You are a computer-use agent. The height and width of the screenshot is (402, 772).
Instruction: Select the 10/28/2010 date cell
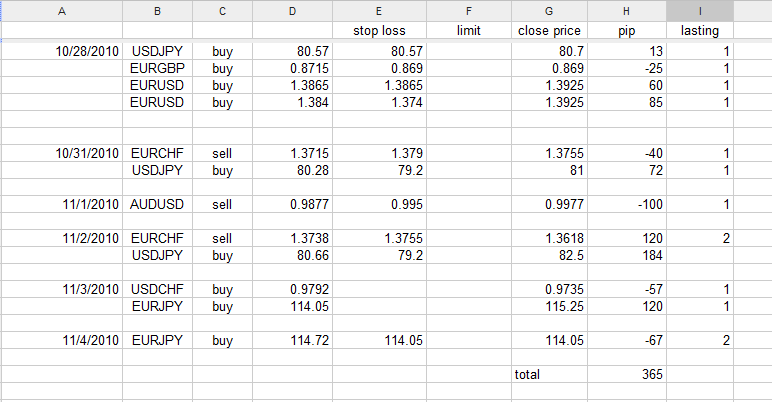pyautogui.click(x=88, y=50)
